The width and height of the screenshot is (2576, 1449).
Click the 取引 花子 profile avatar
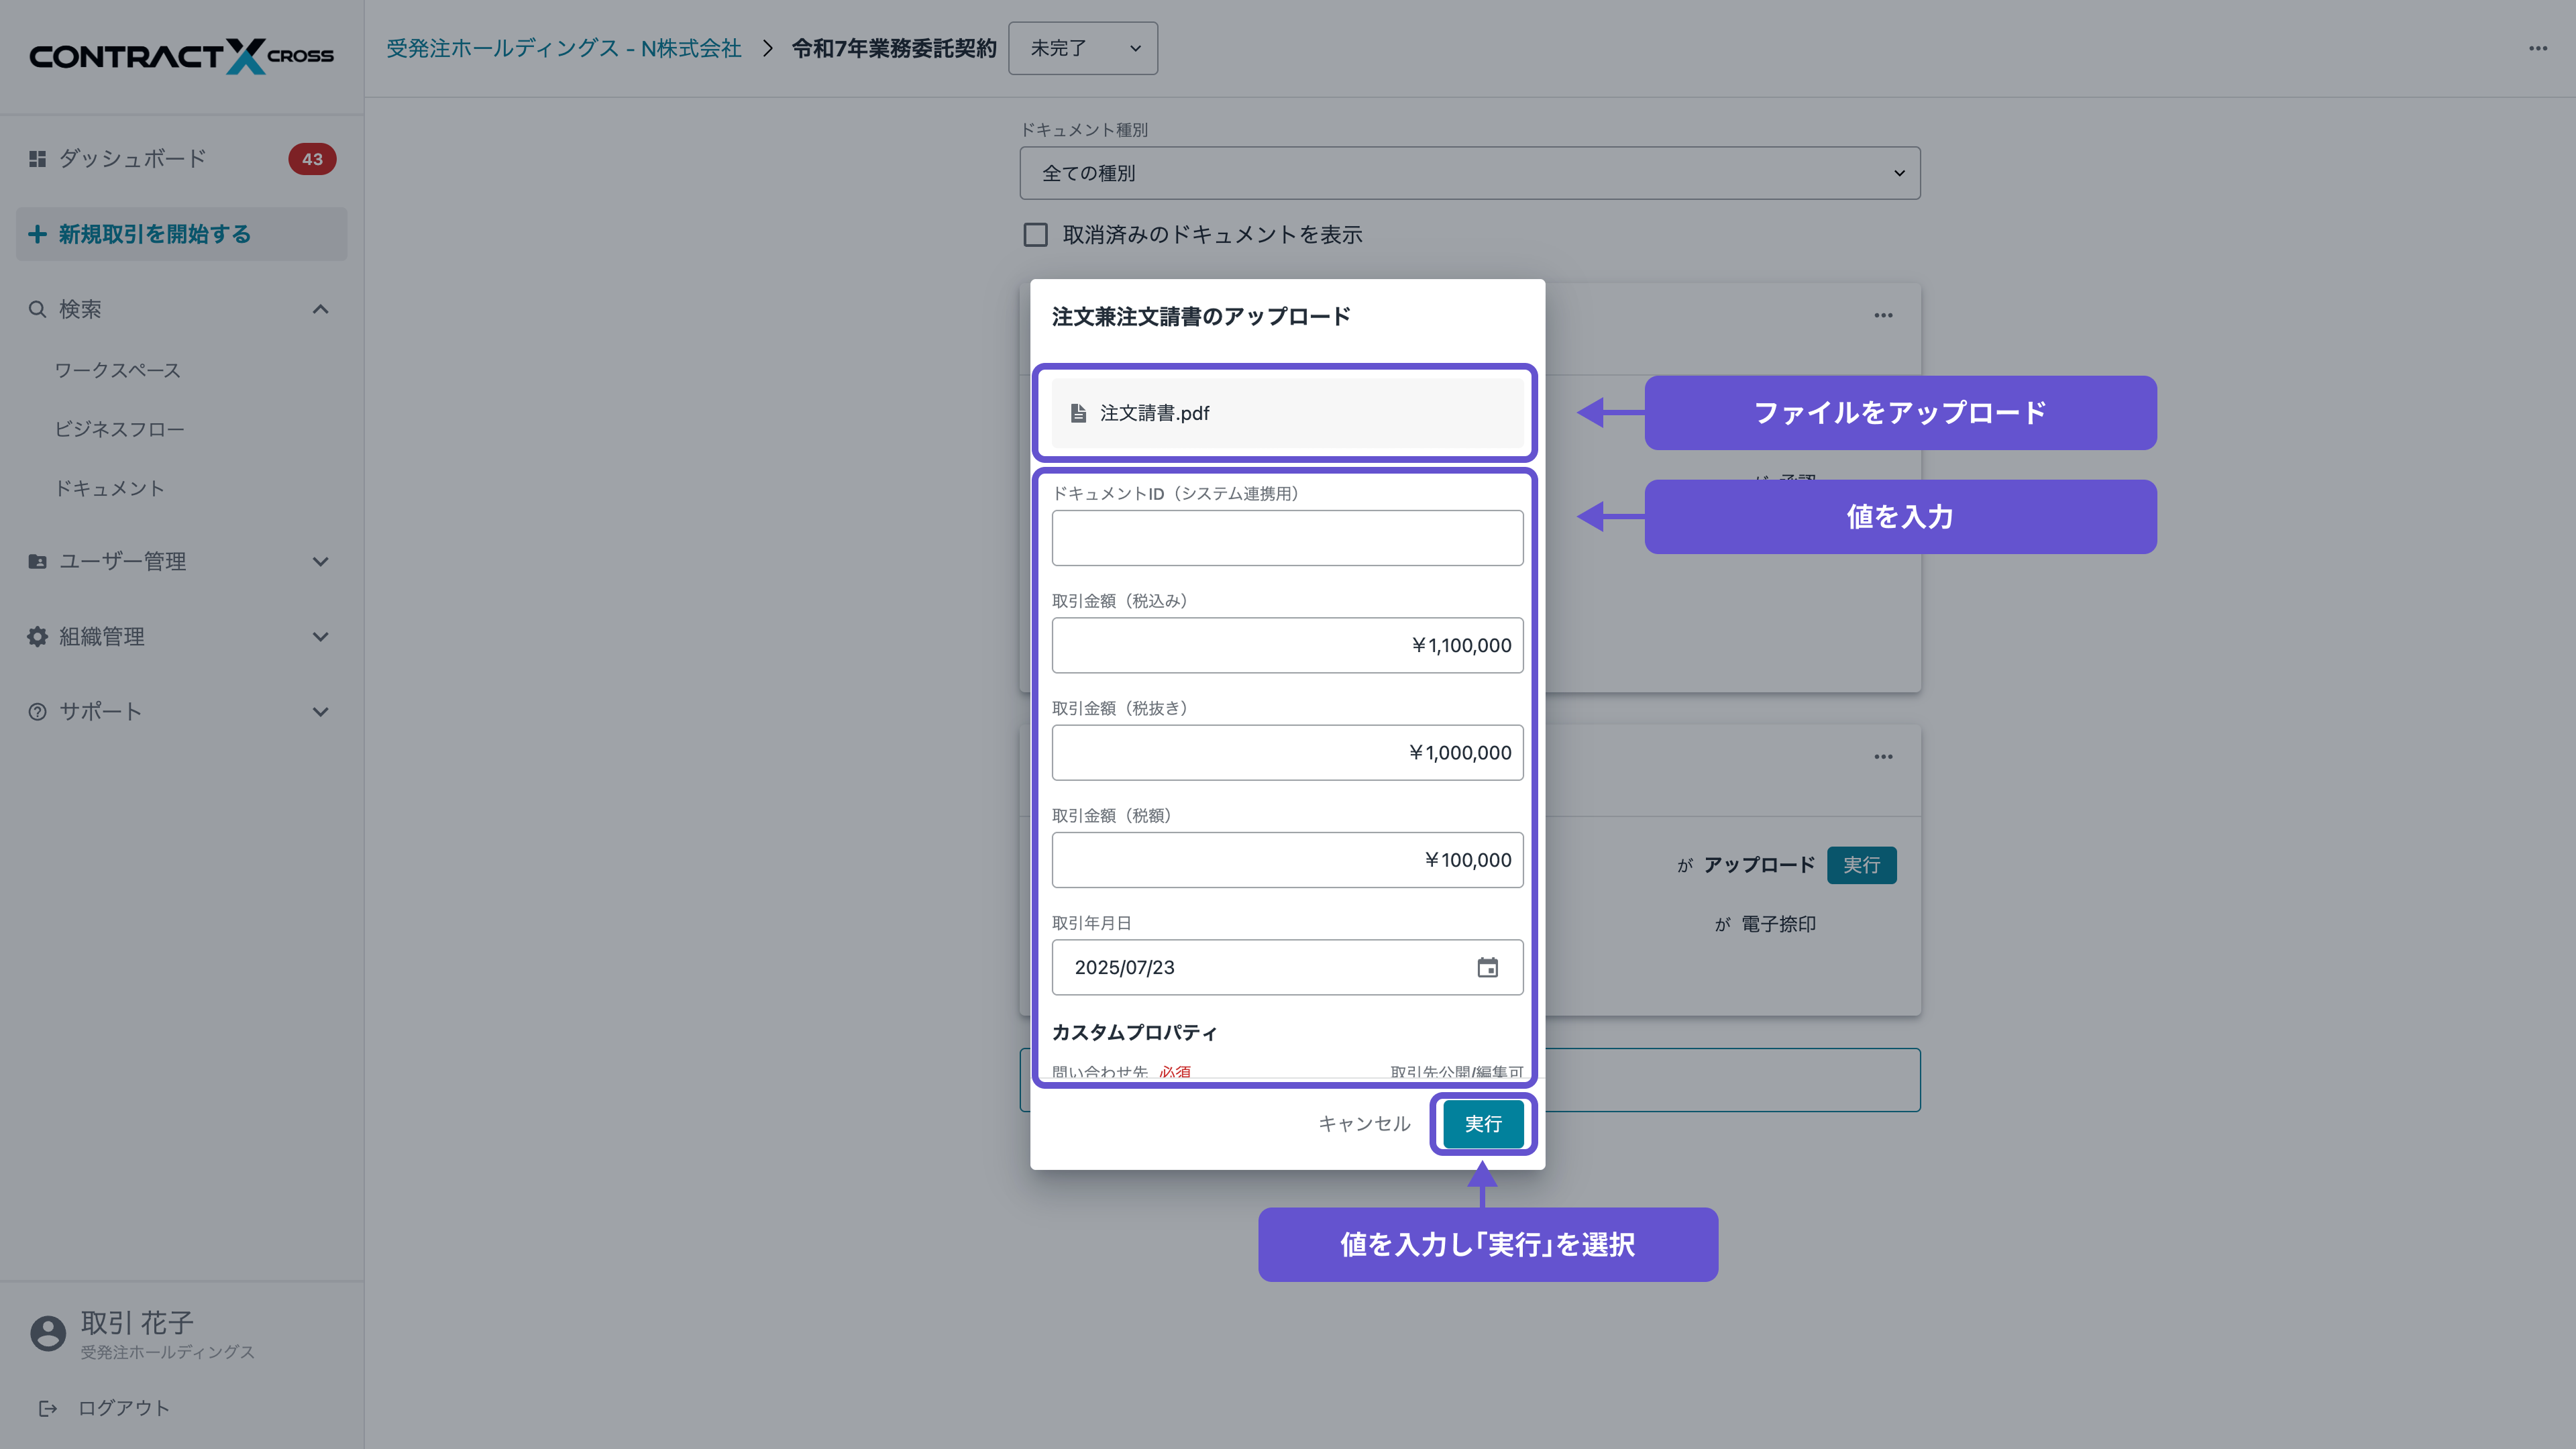(47, 1333)
